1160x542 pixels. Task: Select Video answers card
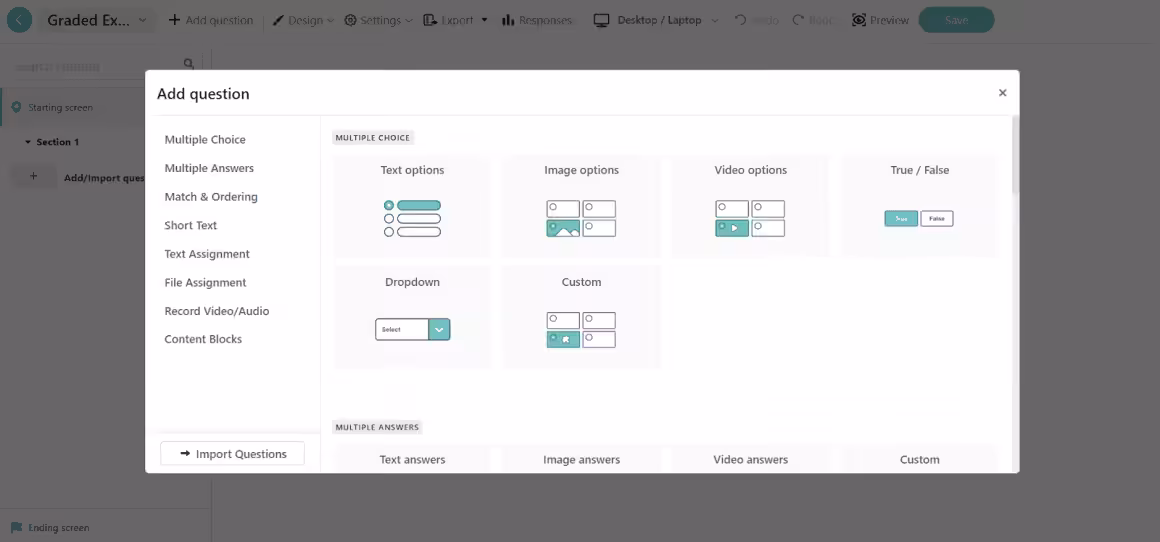[x=749, y=459]
